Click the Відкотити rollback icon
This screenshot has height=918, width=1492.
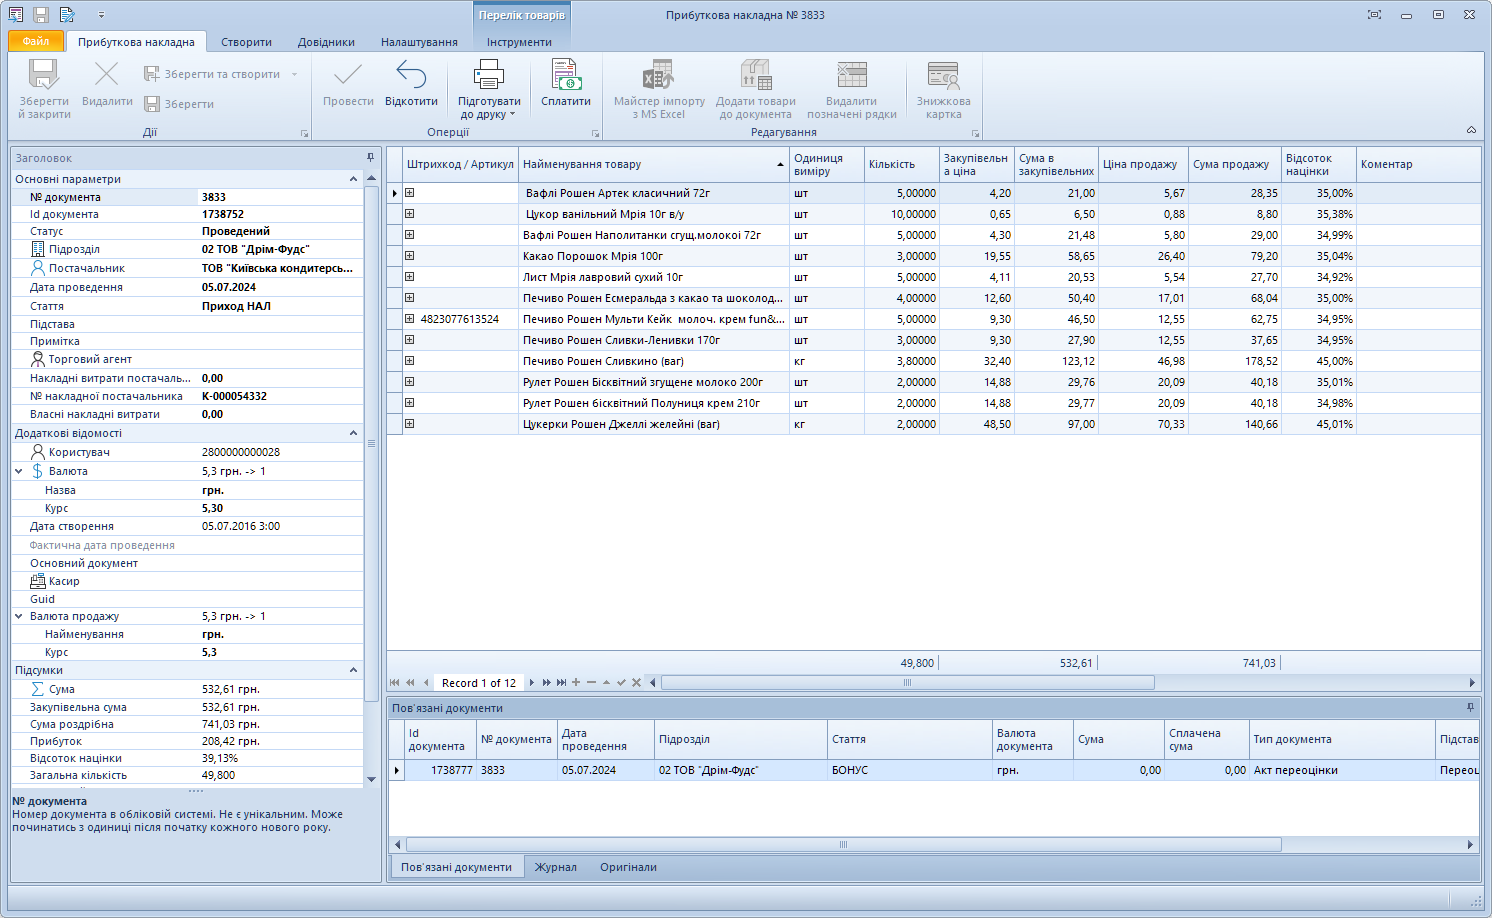411,76
